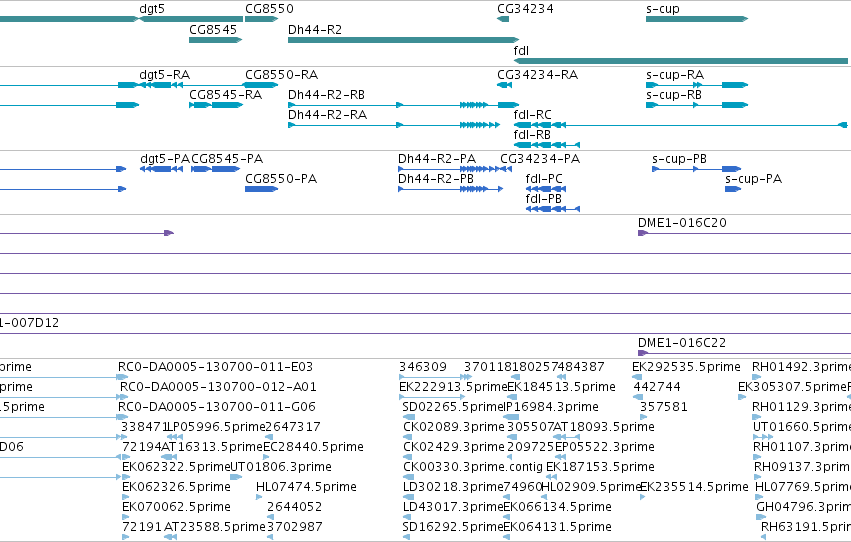
Task: Click the UT01660.5prime EST label
Action: pos(802,426)
